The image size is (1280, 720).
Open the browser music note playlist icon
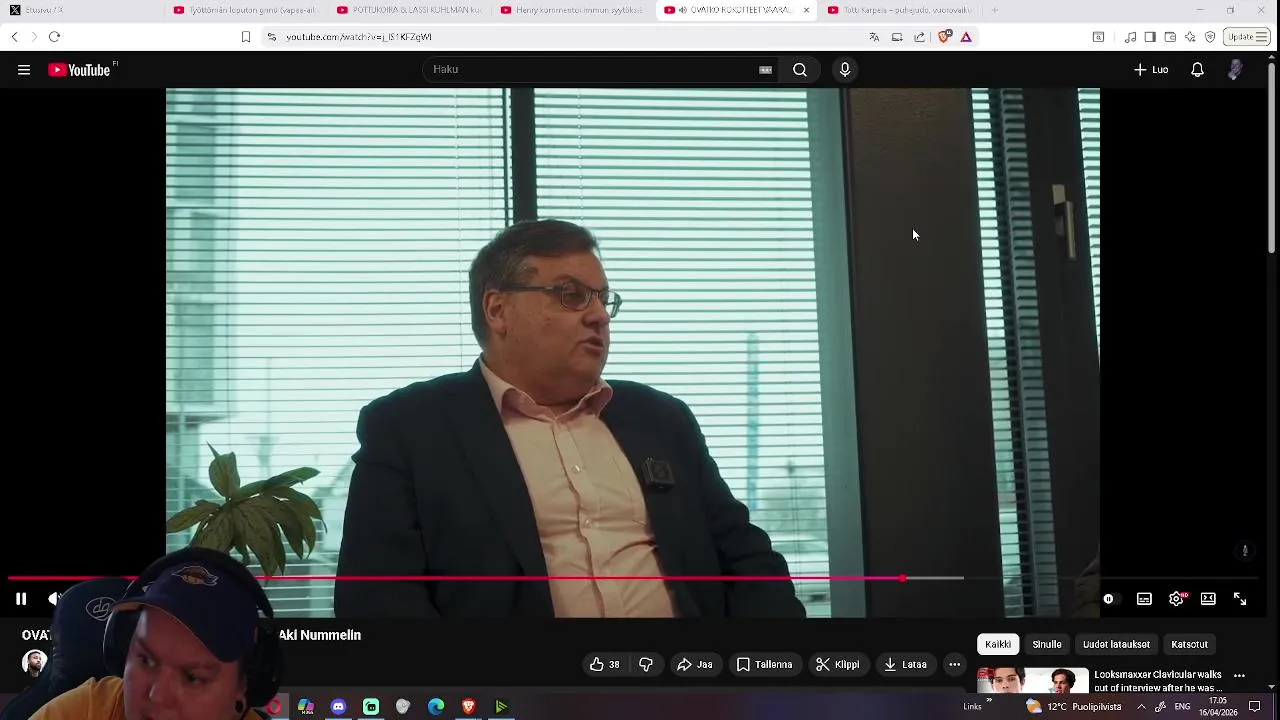(1130, 37)
